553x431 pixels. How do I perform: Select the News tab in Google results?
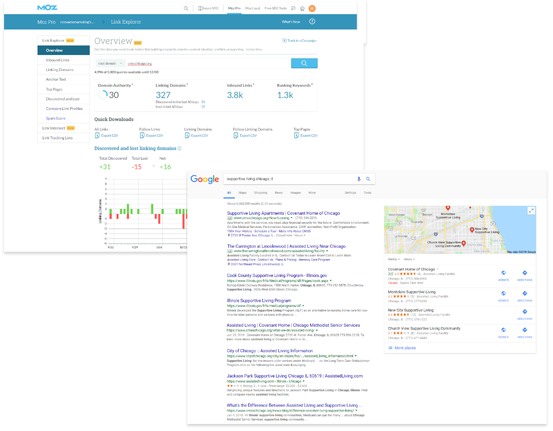tap(279, 193)
